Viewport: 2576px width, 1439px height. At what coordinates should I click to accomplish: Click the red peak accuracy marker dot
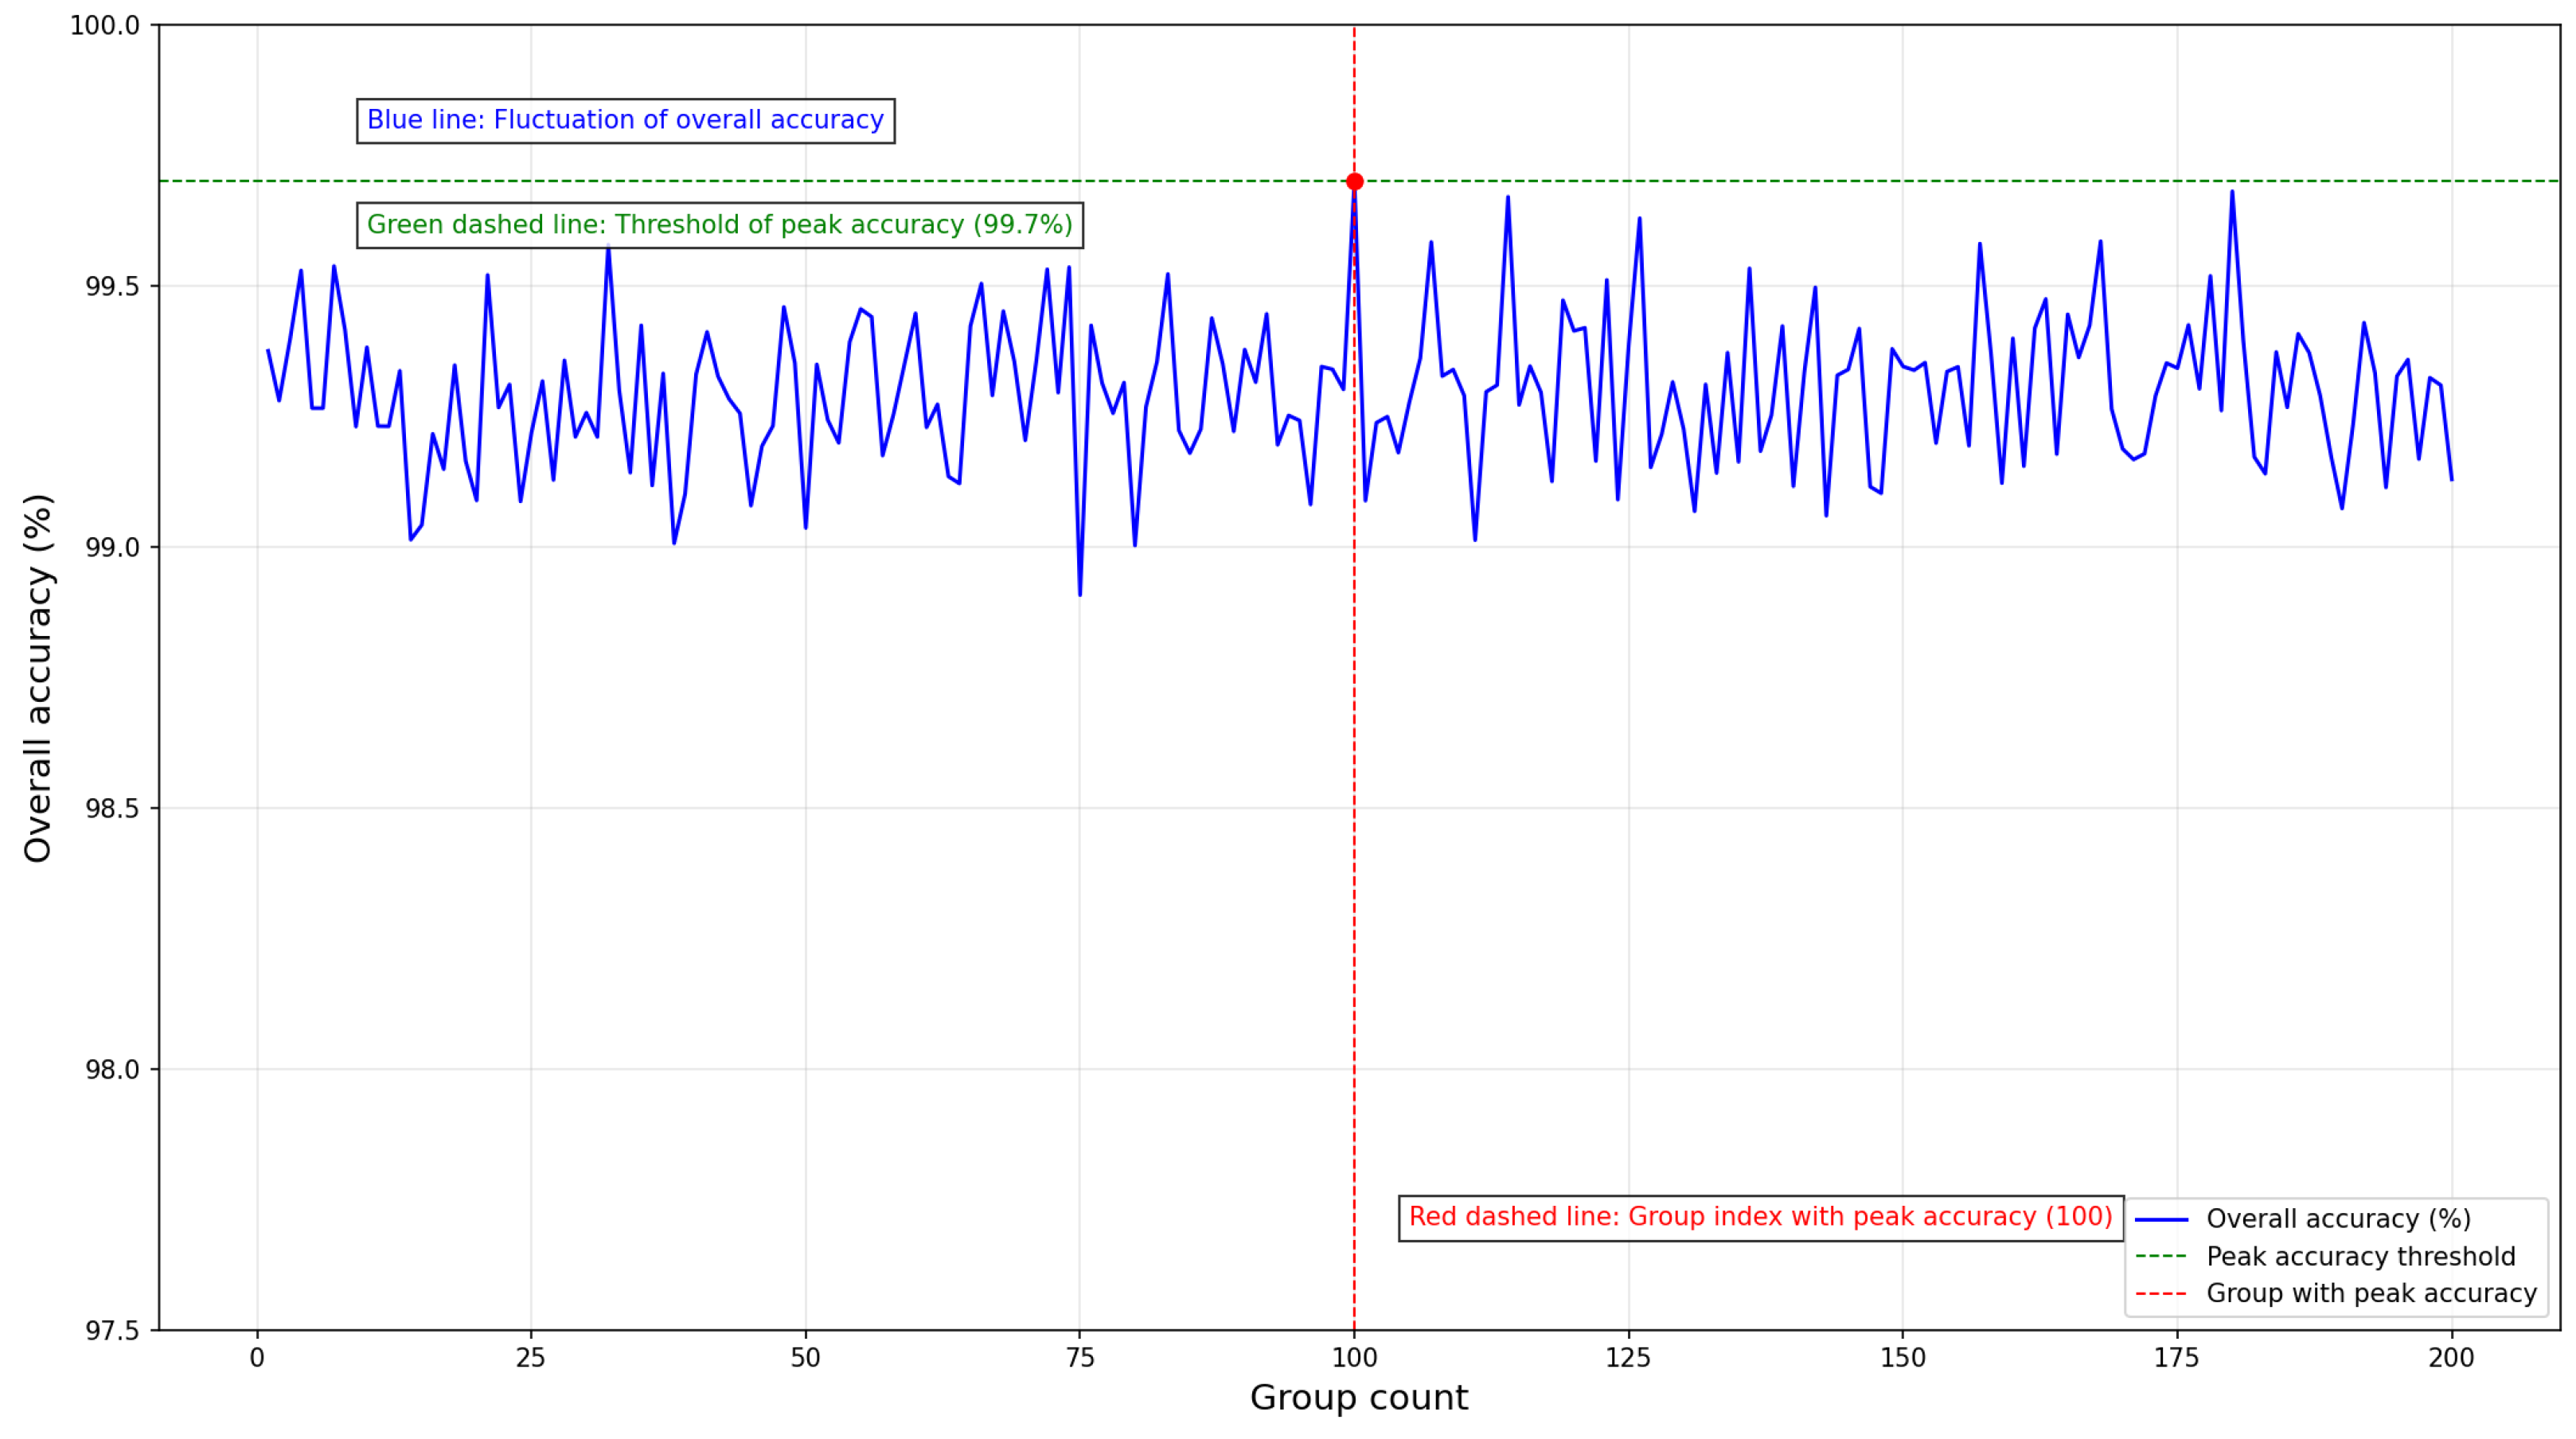pyautogui.click(x=1354, y=181)
